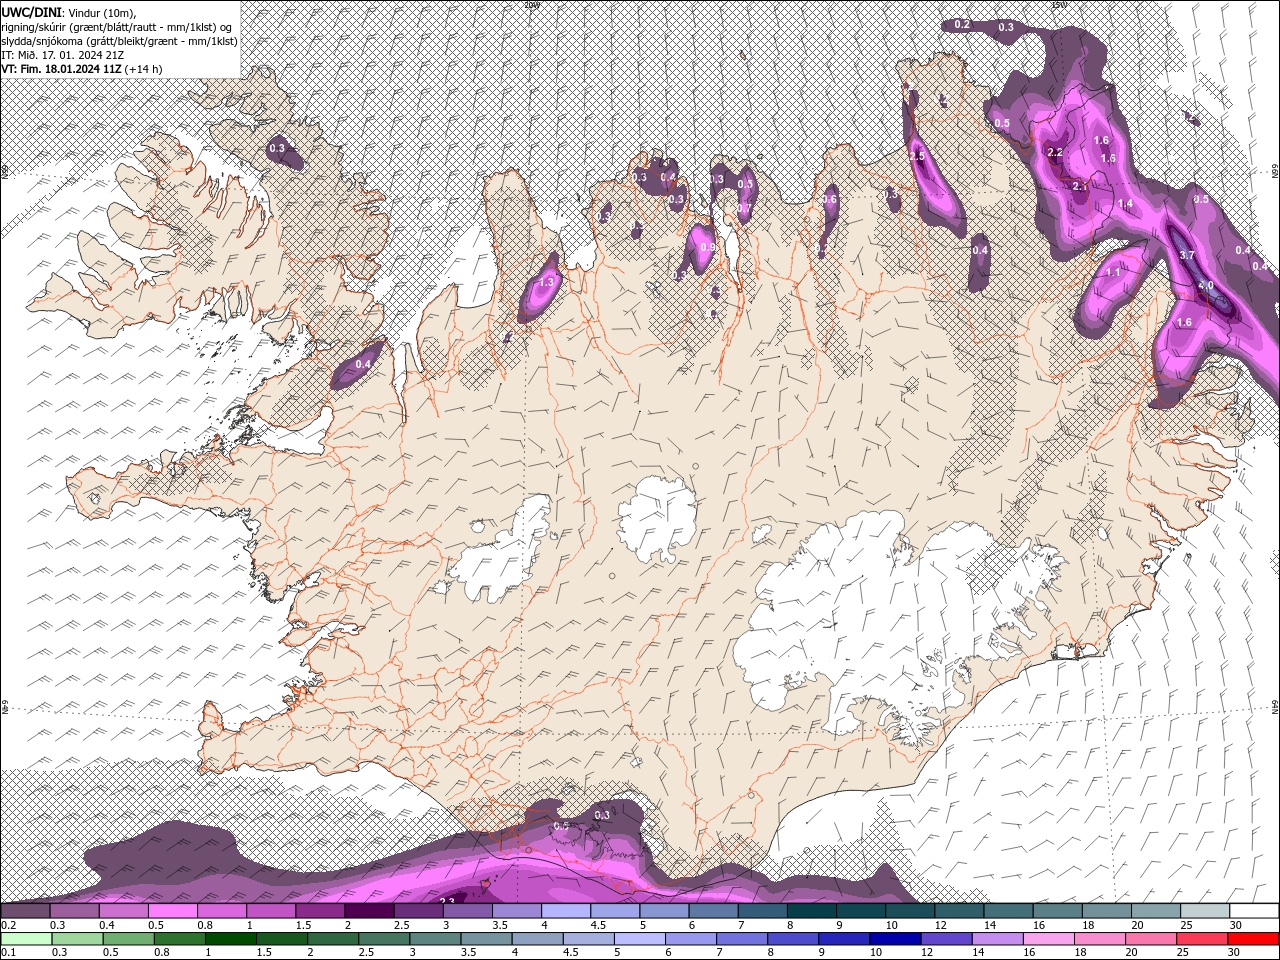This screenshot has height=960, width=1280.
Task: Select the bright pink 0.5–0.8 snow legend swatch
Action: point(172,911)
